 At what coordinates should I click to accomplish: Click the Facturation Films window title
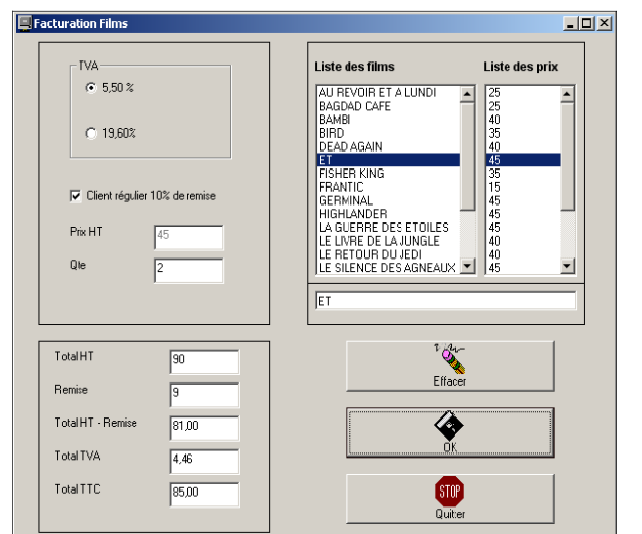81,23
